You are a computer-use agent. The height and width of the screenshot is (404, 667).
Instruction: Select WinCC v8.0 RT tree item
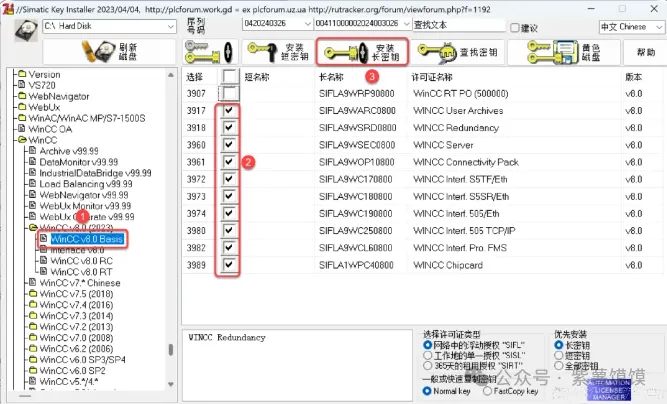pyautogui.click(x=82, y=271)
